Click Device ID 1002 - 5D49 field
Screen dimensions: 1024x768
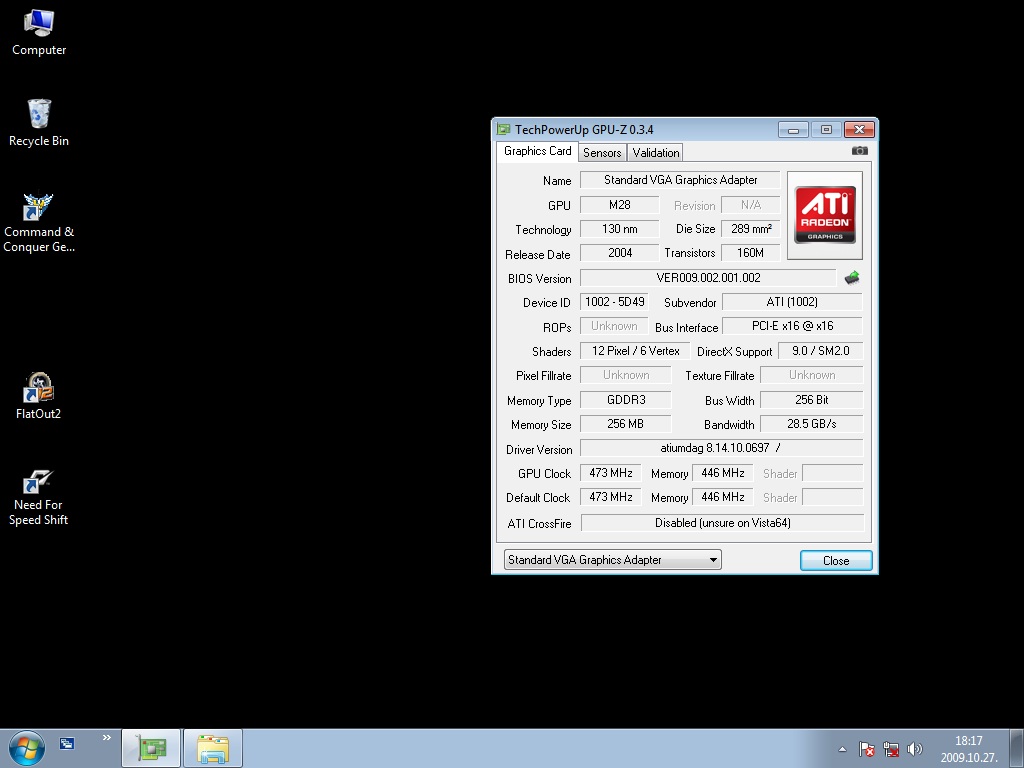pos(615,302)
